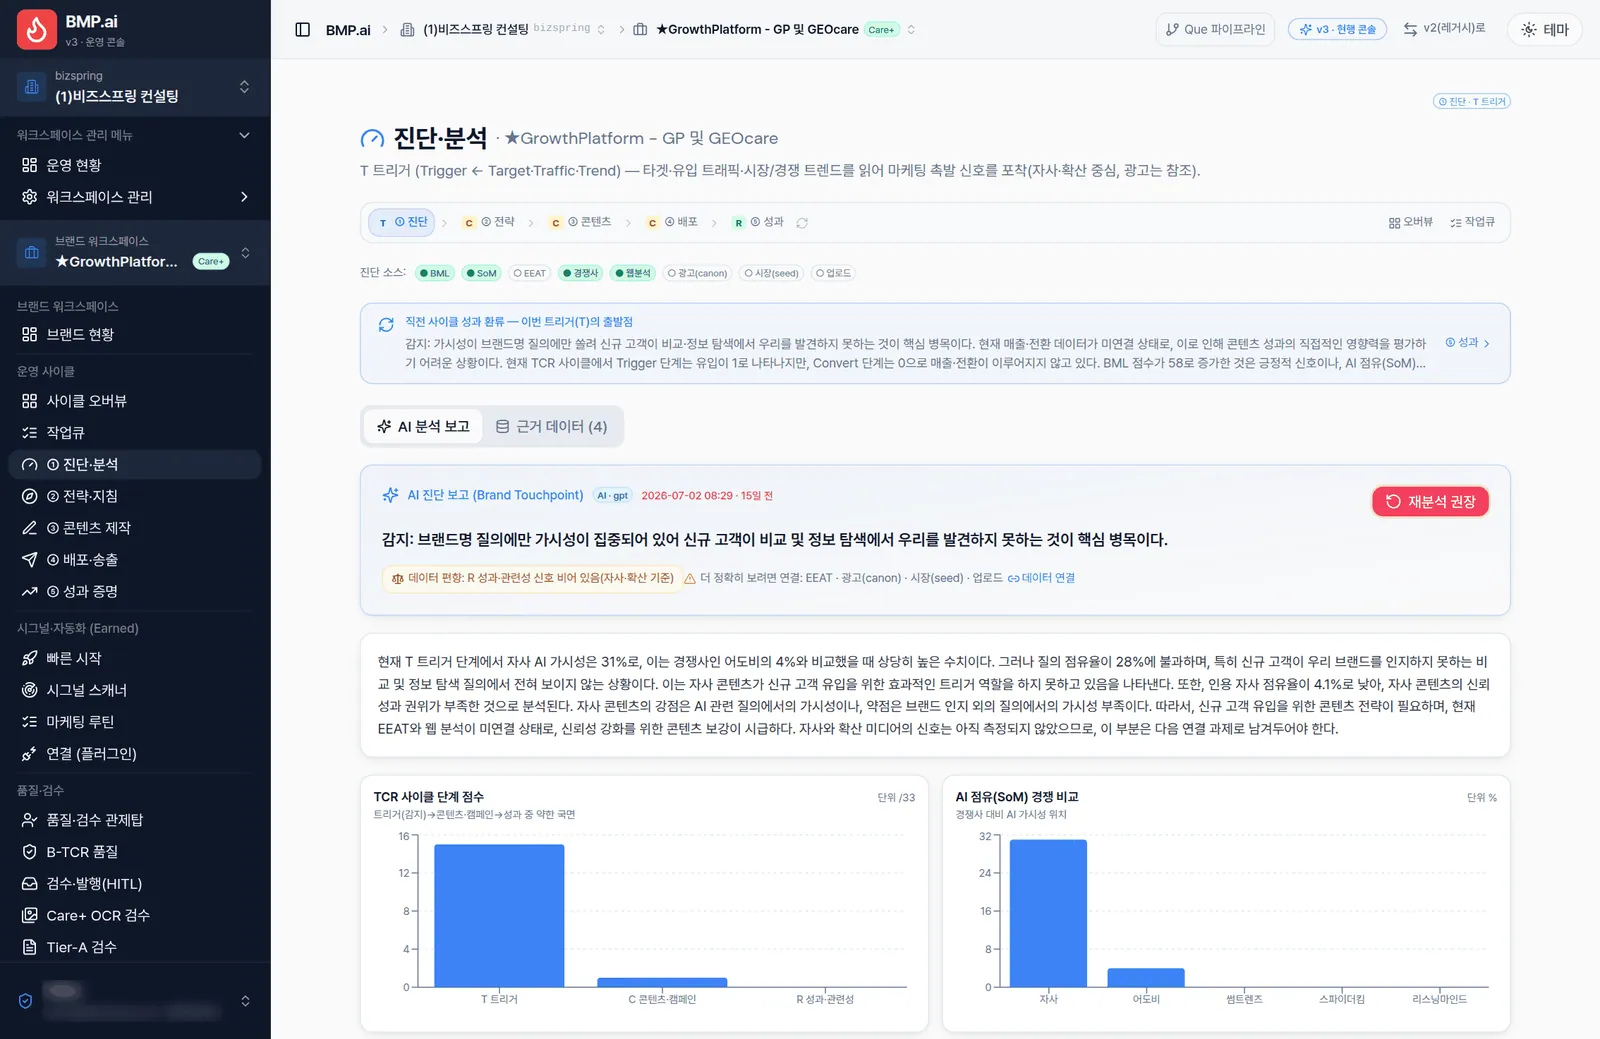Toggle the 웹분석 diagnosis source chip
The width and height of the screenshot is (1600, 1039).
click(x=633, y=273)
